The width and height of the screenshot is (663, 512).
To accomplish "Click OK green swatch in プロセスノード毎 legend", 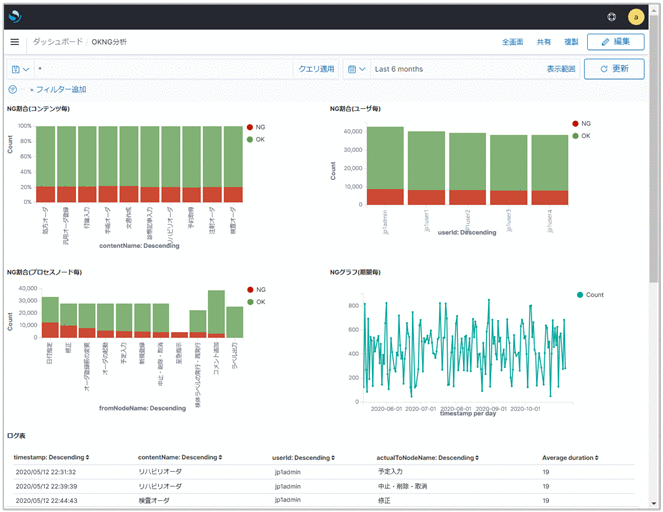I will click(x=251, y=300).
